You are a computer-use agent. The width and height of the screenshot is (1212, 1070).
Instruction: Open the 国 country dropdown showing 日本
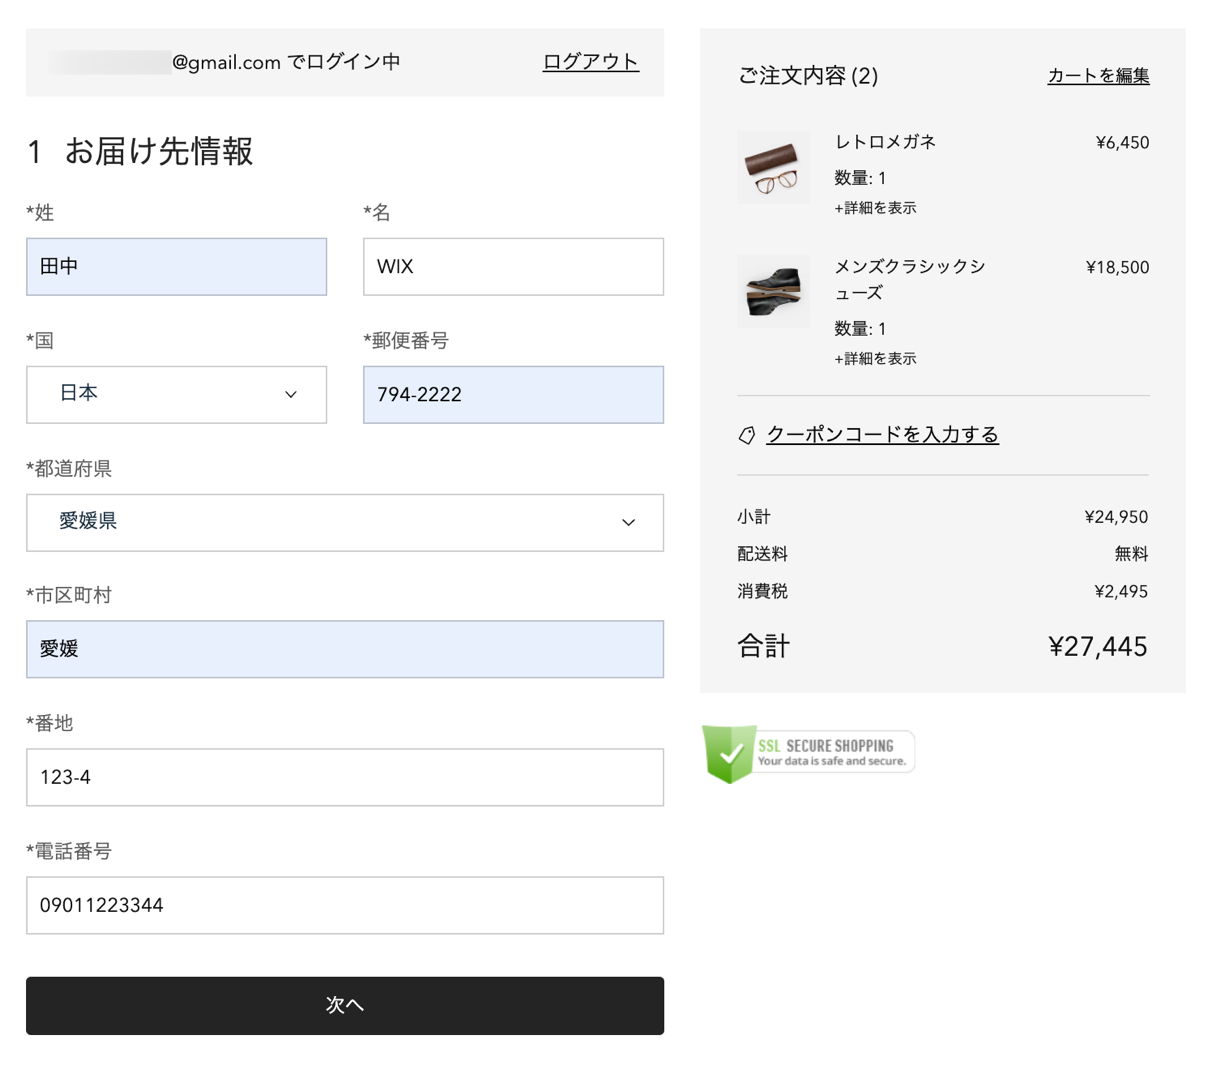176,394
